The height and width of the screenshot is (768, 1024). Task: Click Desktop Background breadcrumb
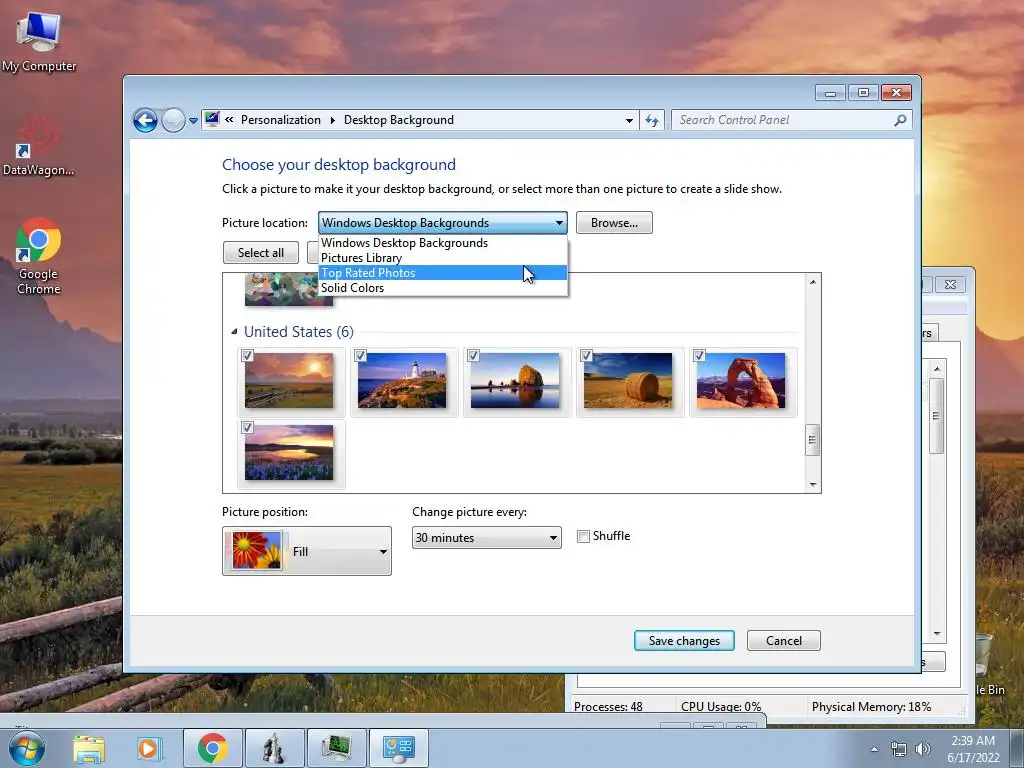pyautogui.click(x=398, y=120)
